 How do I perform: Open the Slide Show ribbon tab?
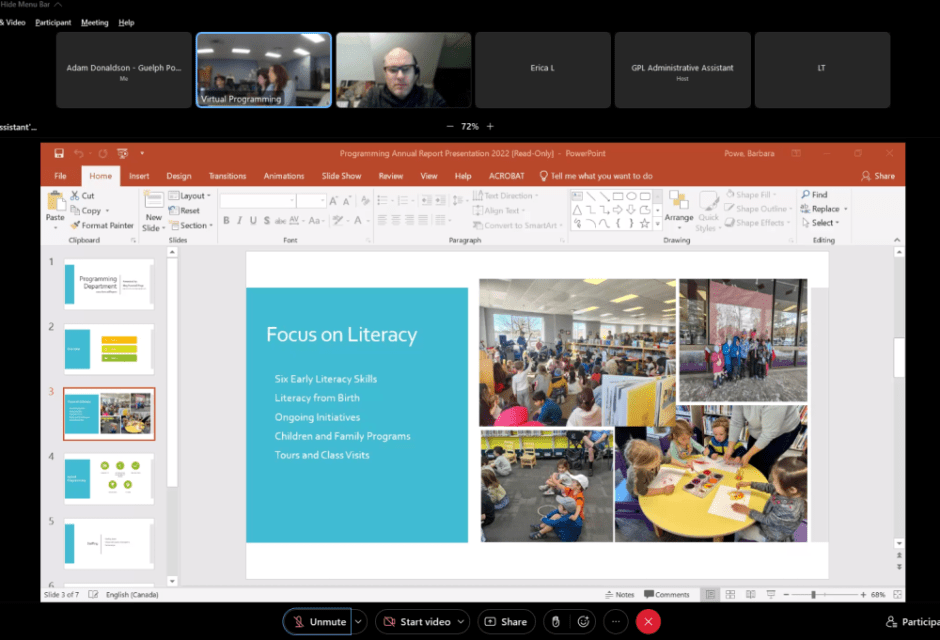pos(341,176)
